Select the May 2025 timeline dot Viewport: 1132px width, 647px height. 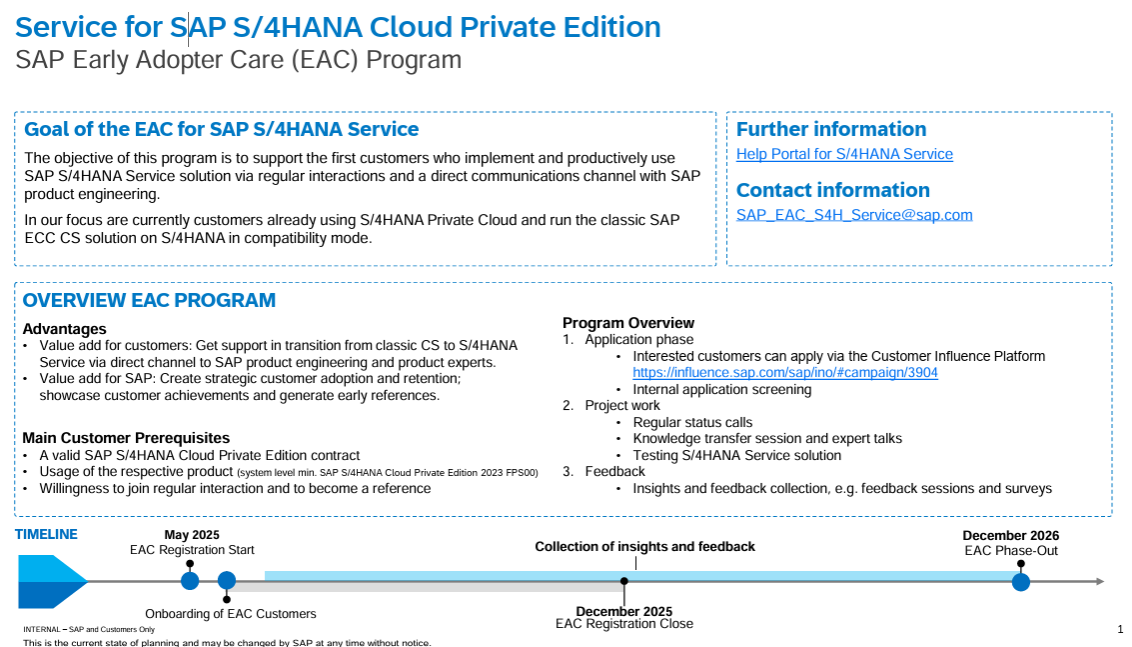coord(190,580)
